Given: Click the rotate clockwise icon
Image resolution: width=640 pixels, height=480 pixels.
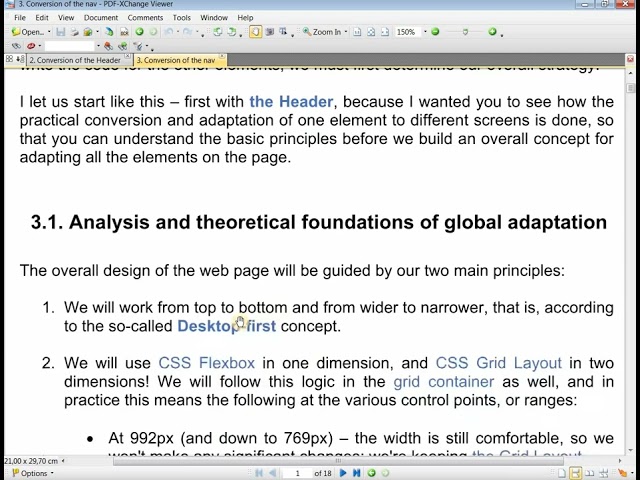Looking at the screenshot, I should pyautogui.click(x=232, y=32).
